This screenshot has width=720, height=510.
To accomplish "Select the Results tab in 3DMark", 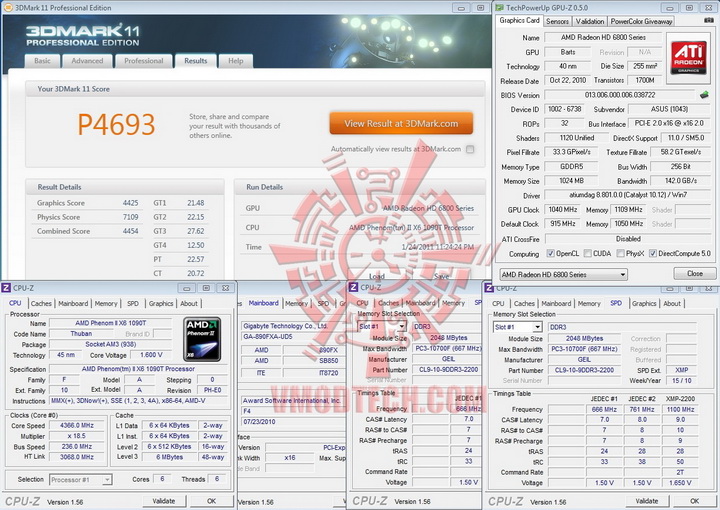I will point(196,61).
